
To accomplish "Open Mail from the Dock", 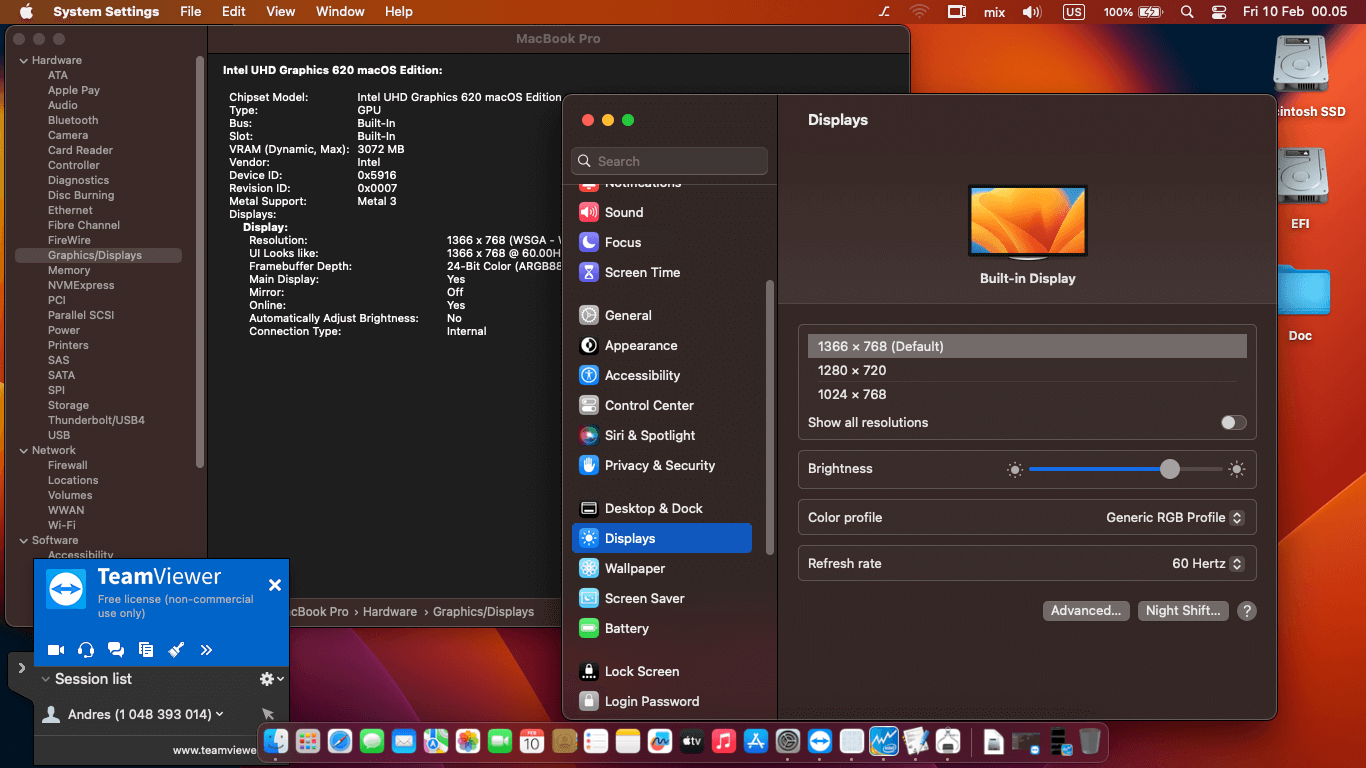I will click(404, 741).
